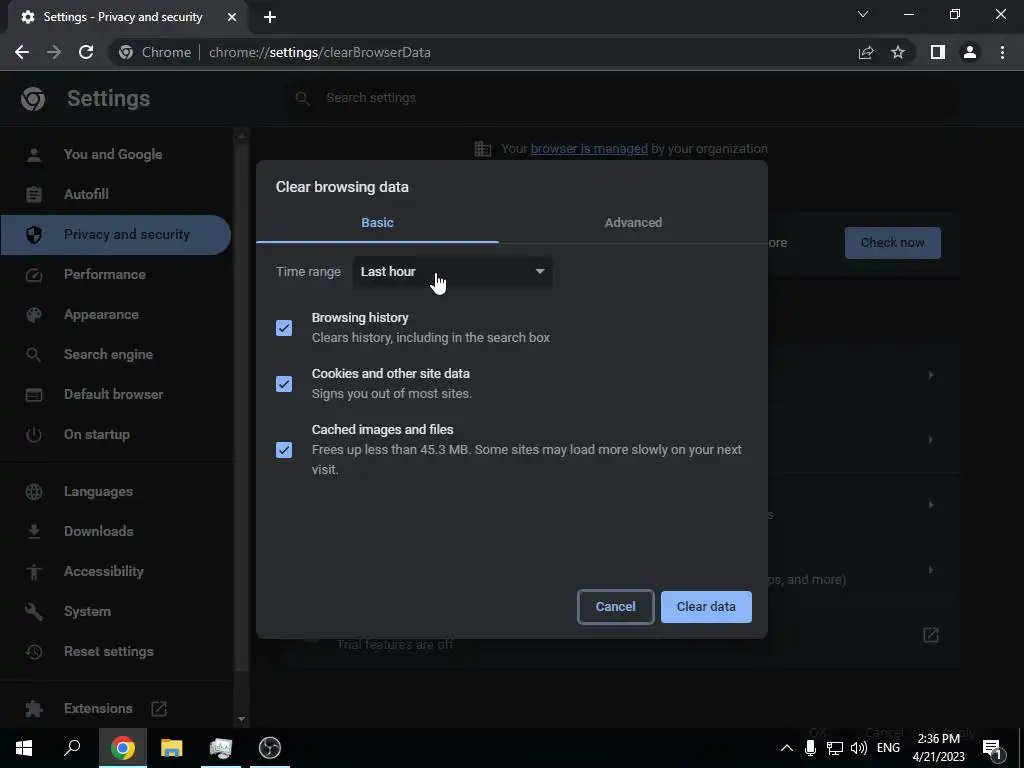This screenshot has width=1024, height=768.
Task: Open the Time range dropdown
Action: click(x=453, y=272)
